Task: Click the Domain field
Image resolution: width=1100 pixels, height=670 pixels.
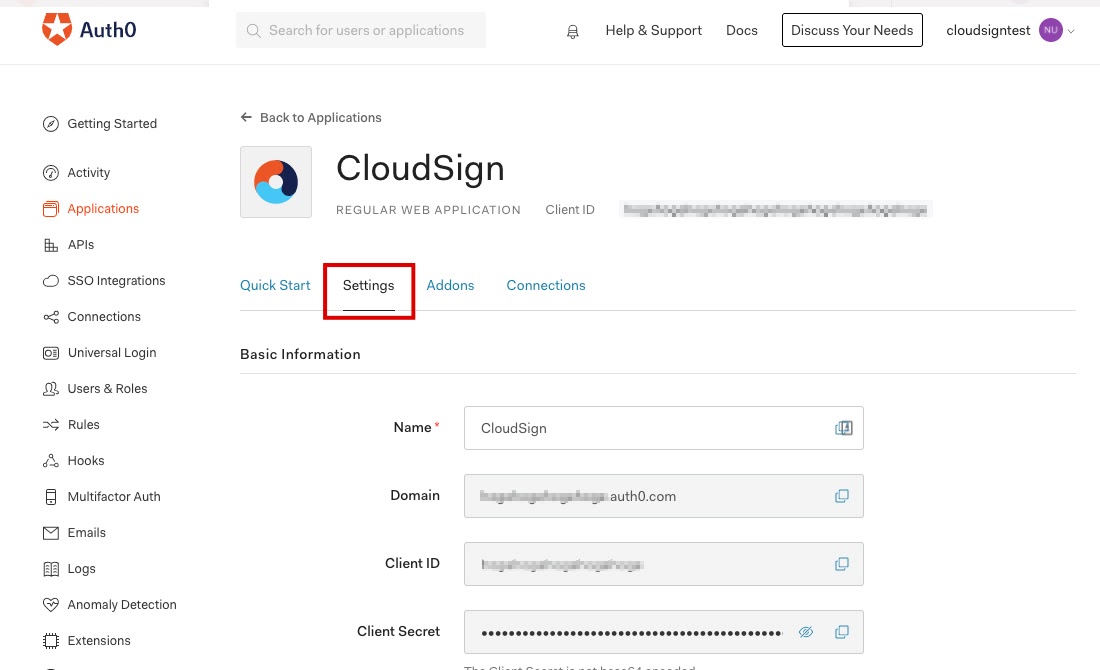Action: coord(664,496)
